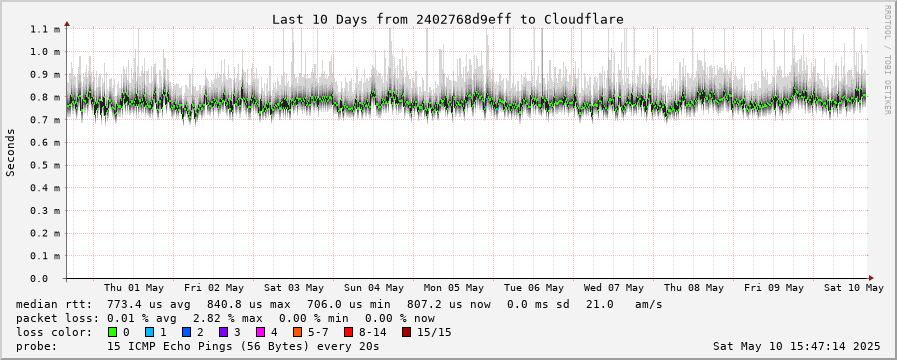Screen dimensions: 897x360
Task: Click the '0.3 m' y-axis value
Action: (x=45, y=211)
